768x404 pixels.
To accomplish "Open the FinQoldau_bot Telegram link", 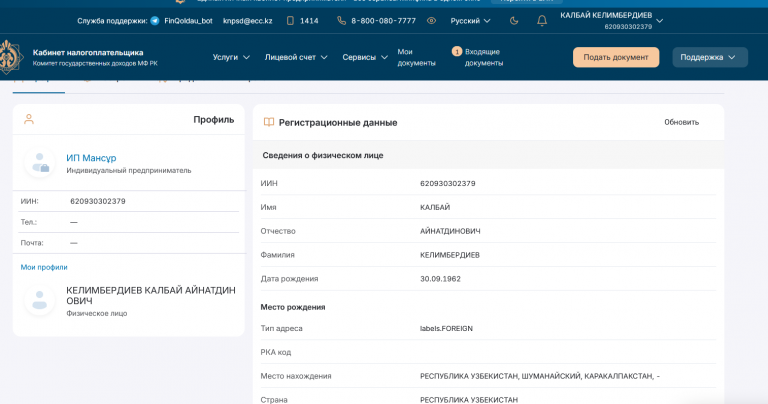I will pos(188,21).
